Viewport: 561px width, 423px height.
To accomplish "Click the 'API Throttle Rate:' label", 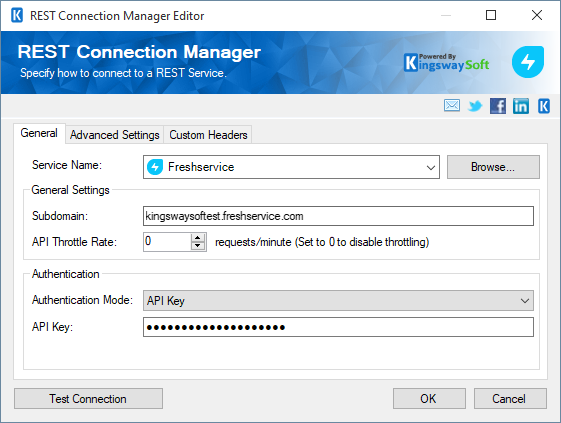I will 74,242.
